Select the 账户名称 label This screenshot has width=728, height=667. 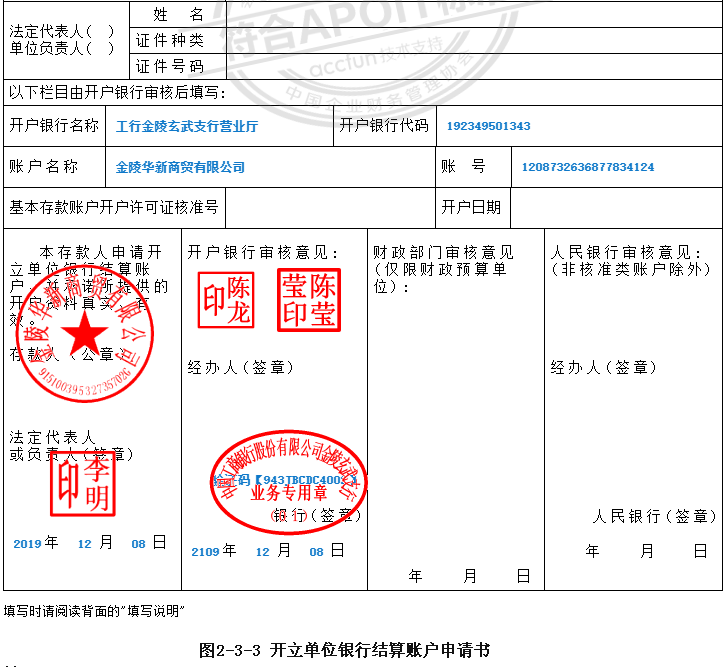tap(44, 166)
